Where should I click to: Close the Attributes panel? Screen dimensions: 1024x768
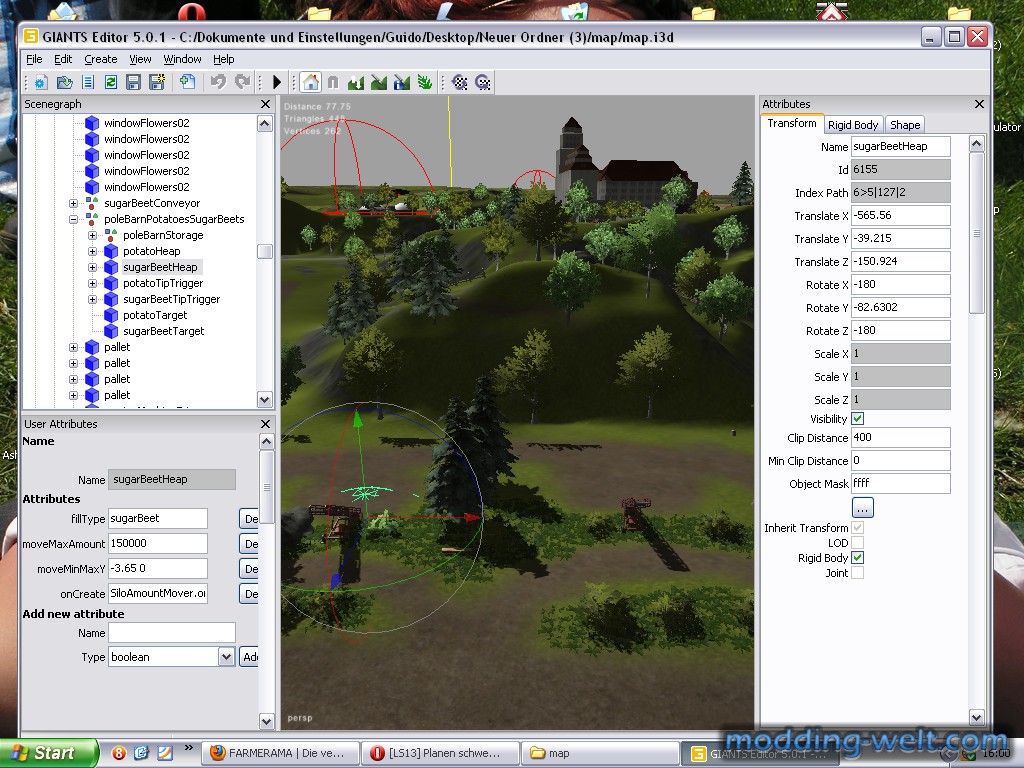pyautogui.click(x=979, y=104)
